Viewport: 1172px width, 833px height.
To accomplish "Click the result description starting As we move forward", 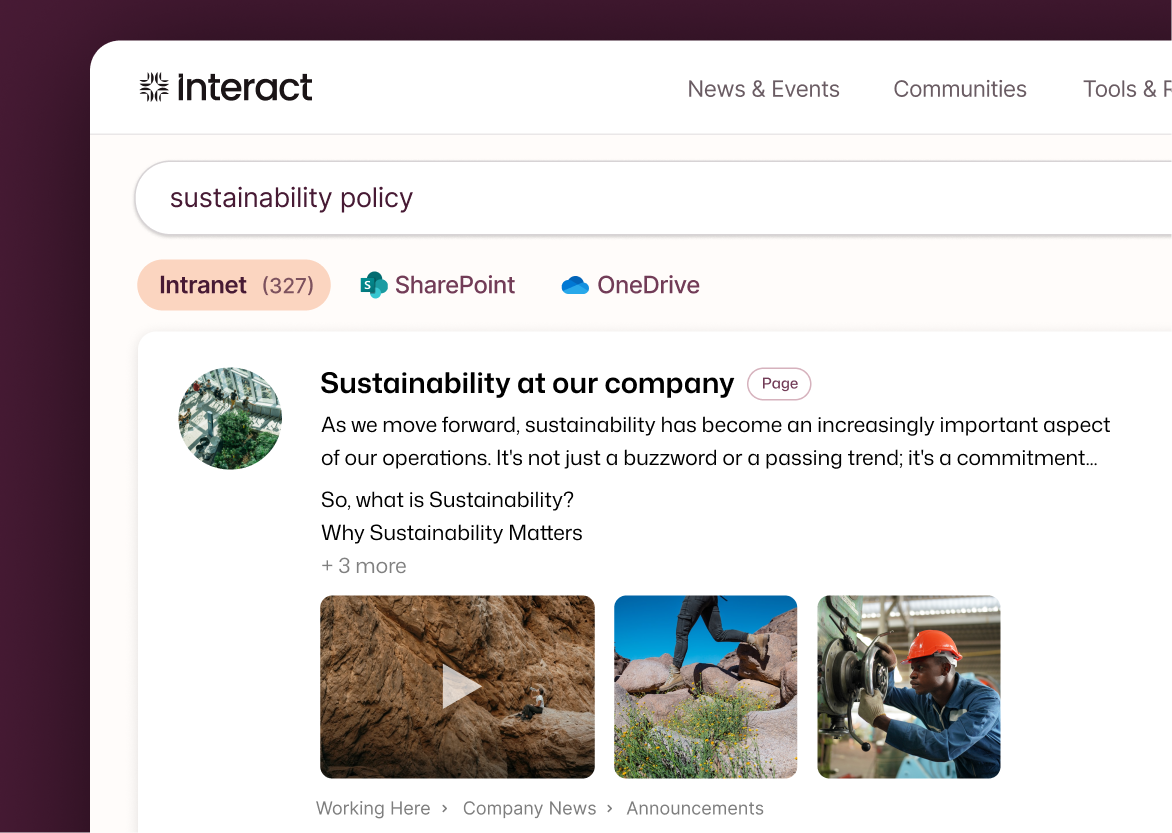I will point(715,441).
